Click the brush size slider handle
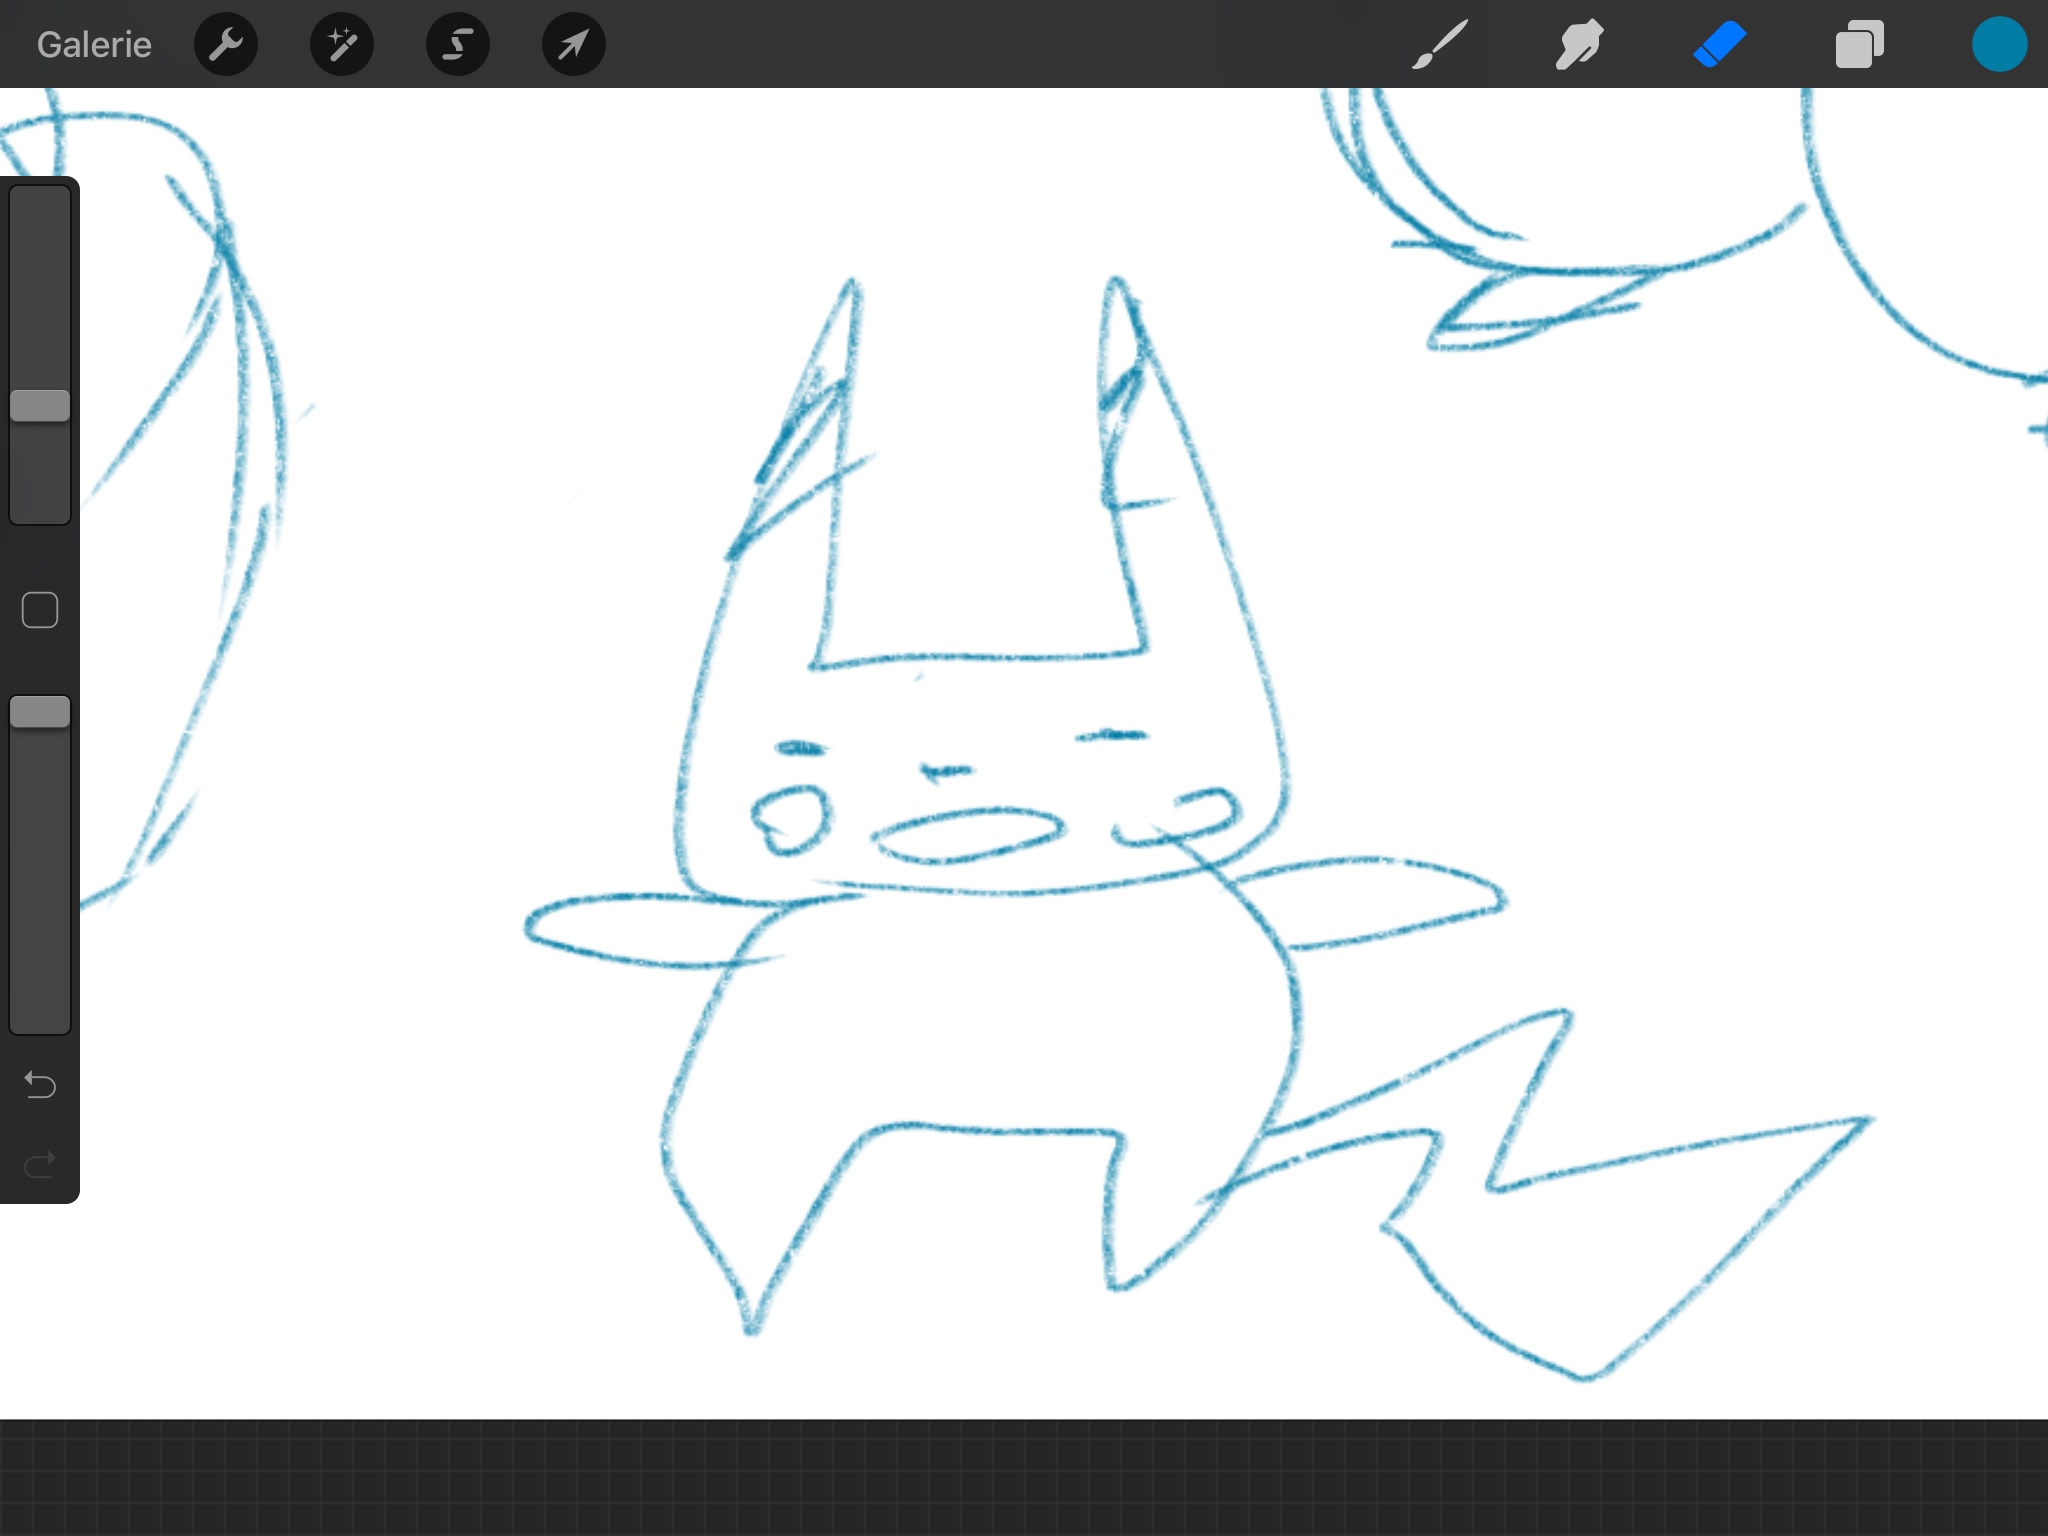The height and width of the screenshot is (1536, 2048). pos(40,406)
